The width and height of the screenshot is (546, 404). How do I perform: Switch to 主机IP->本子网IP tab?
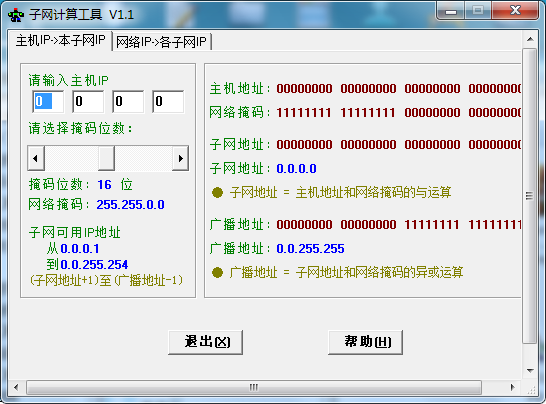60,41
